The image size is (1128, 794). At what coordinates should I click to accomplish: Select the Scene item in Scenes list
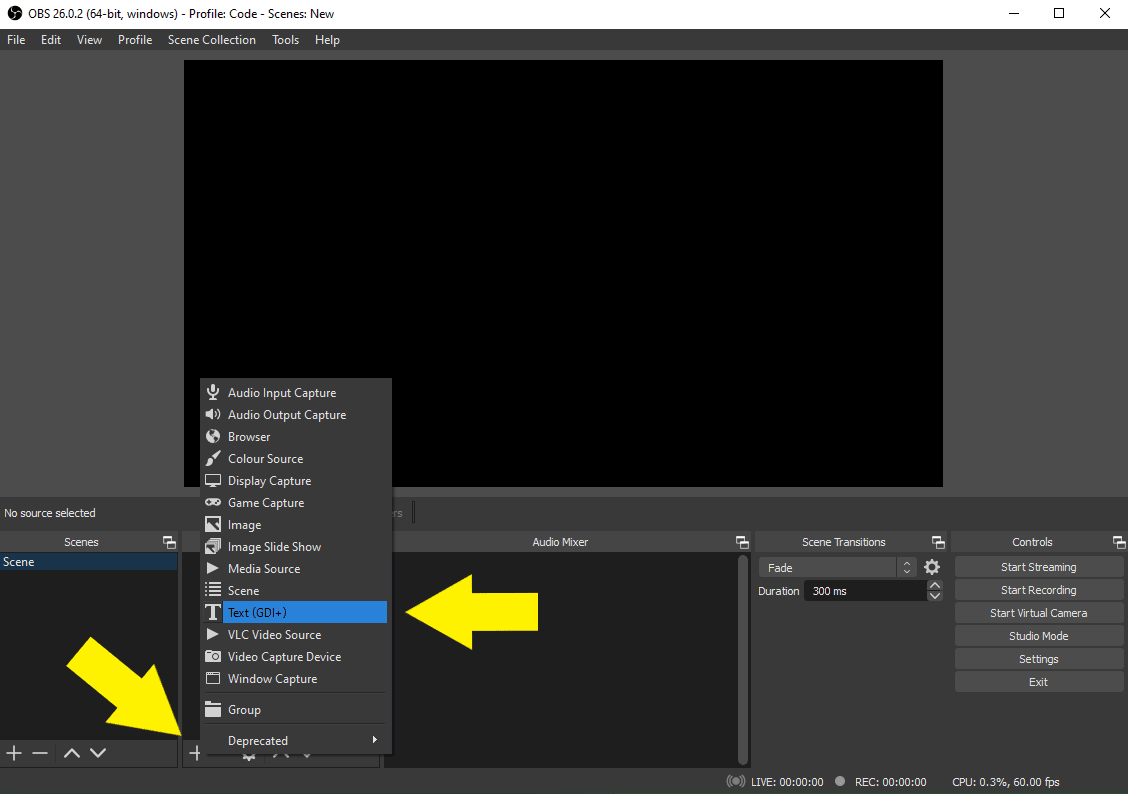(88, 562)
